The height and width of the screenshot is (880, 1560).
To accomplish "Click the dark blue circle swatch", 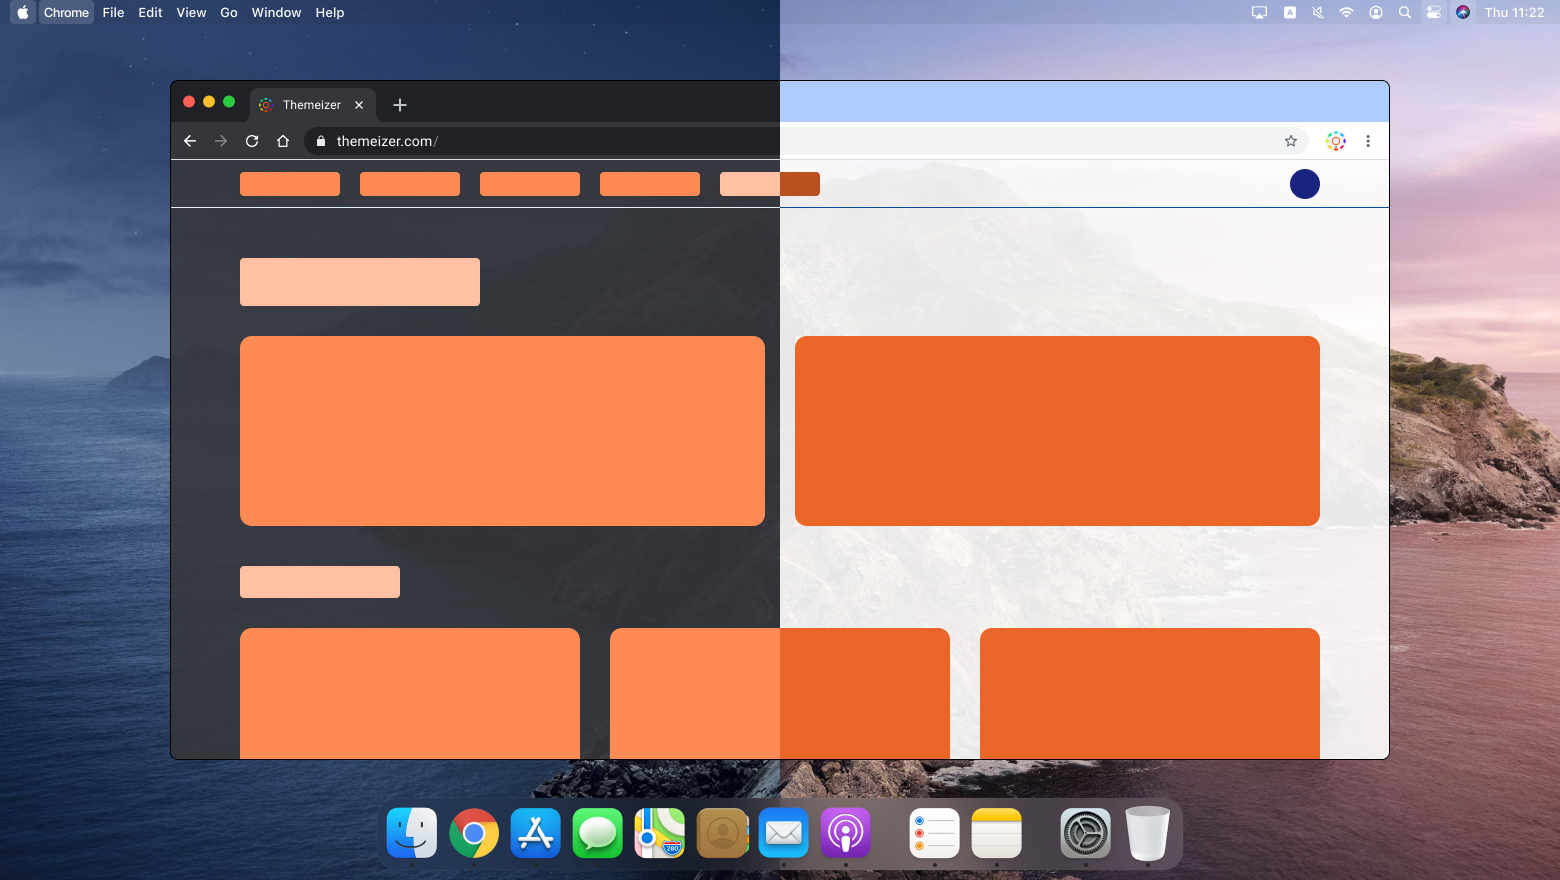I will pyautogui.click(x=1305, y=184).
